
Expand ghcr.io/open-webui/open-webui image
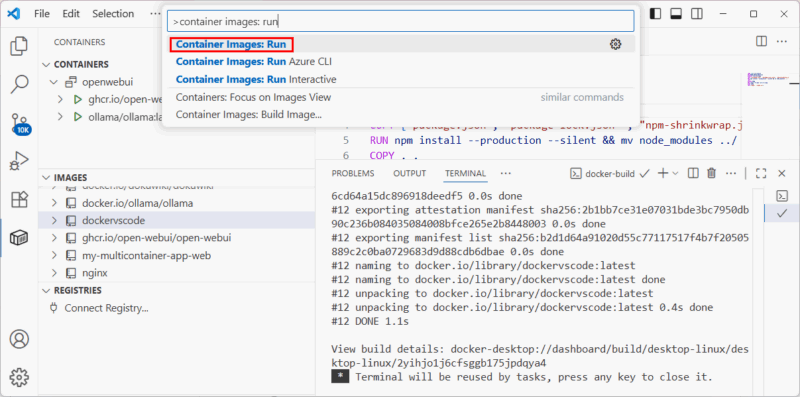[54, 238]
